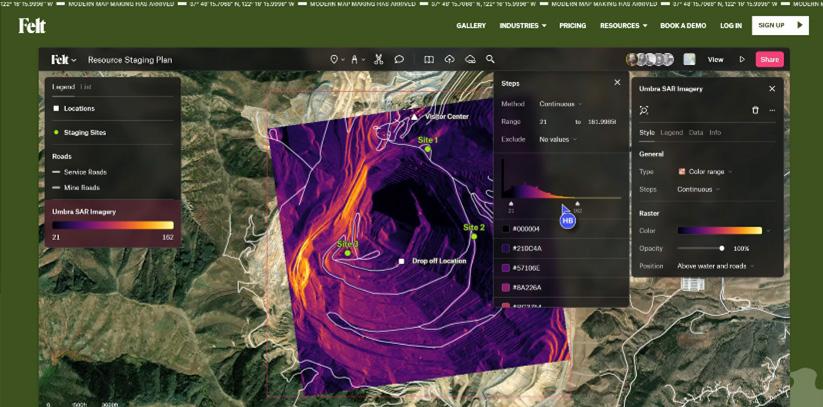The image size is (823, 407).
Task: Click the Opacity slider handle
Action: (x=722, y=248)
